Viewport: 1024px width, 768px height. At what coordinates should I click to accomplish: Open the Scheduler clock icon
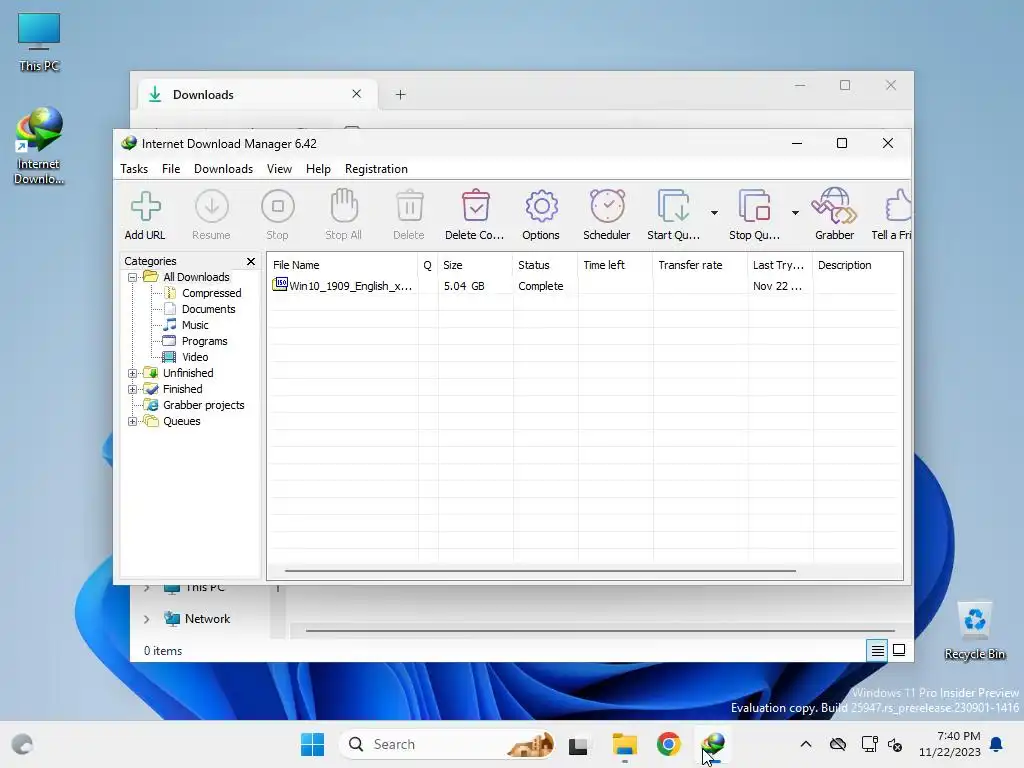[x=607, y=206]
